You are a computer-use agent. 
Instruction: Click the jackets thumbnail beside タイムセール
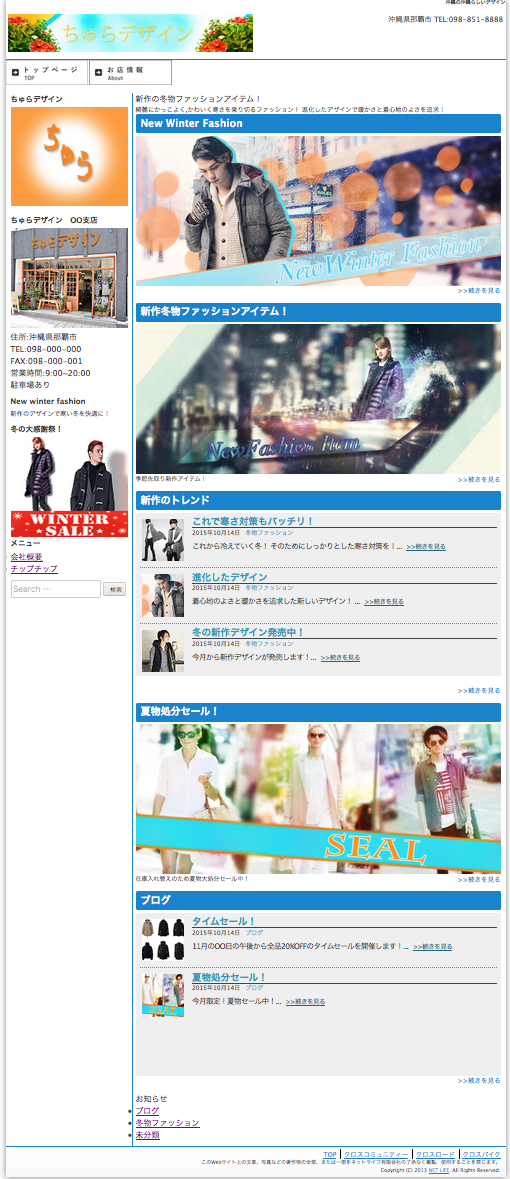point(162,938)
